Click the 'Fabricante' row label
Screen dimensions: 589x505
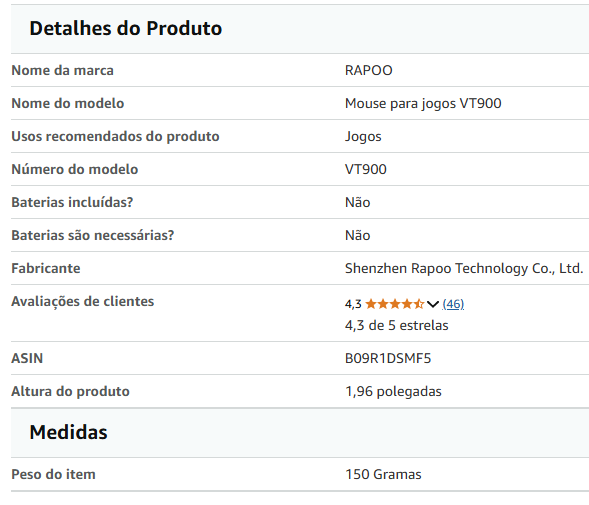pos(46,268)
